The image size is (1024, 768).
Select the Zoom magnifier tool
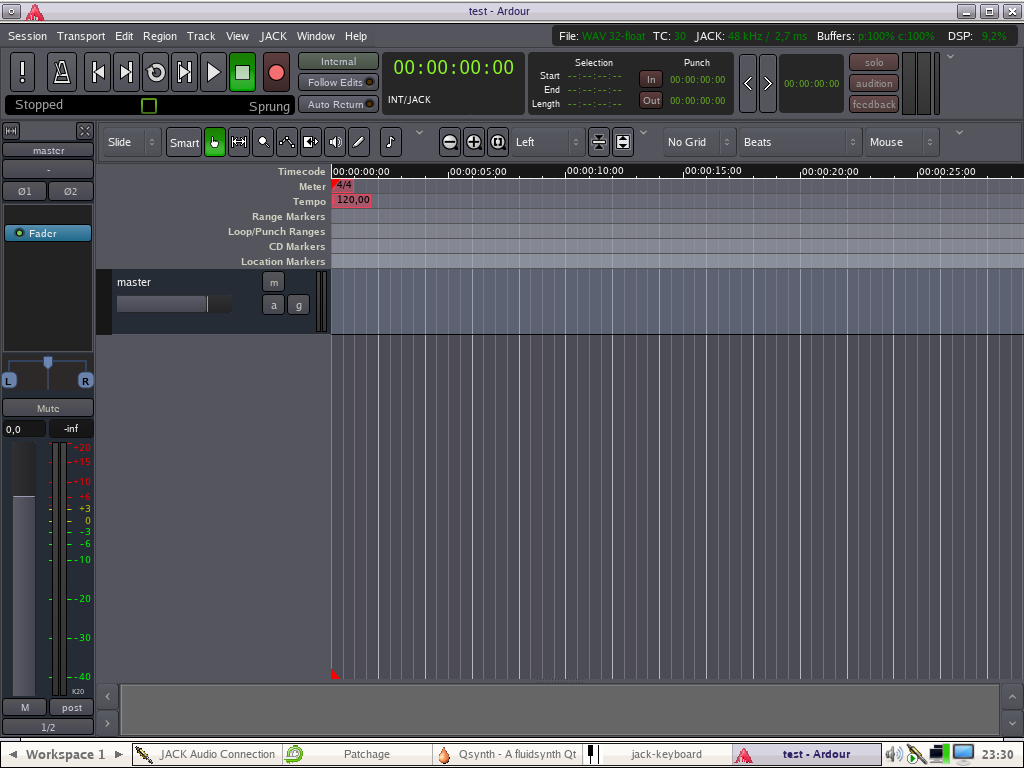click(263, 142)
